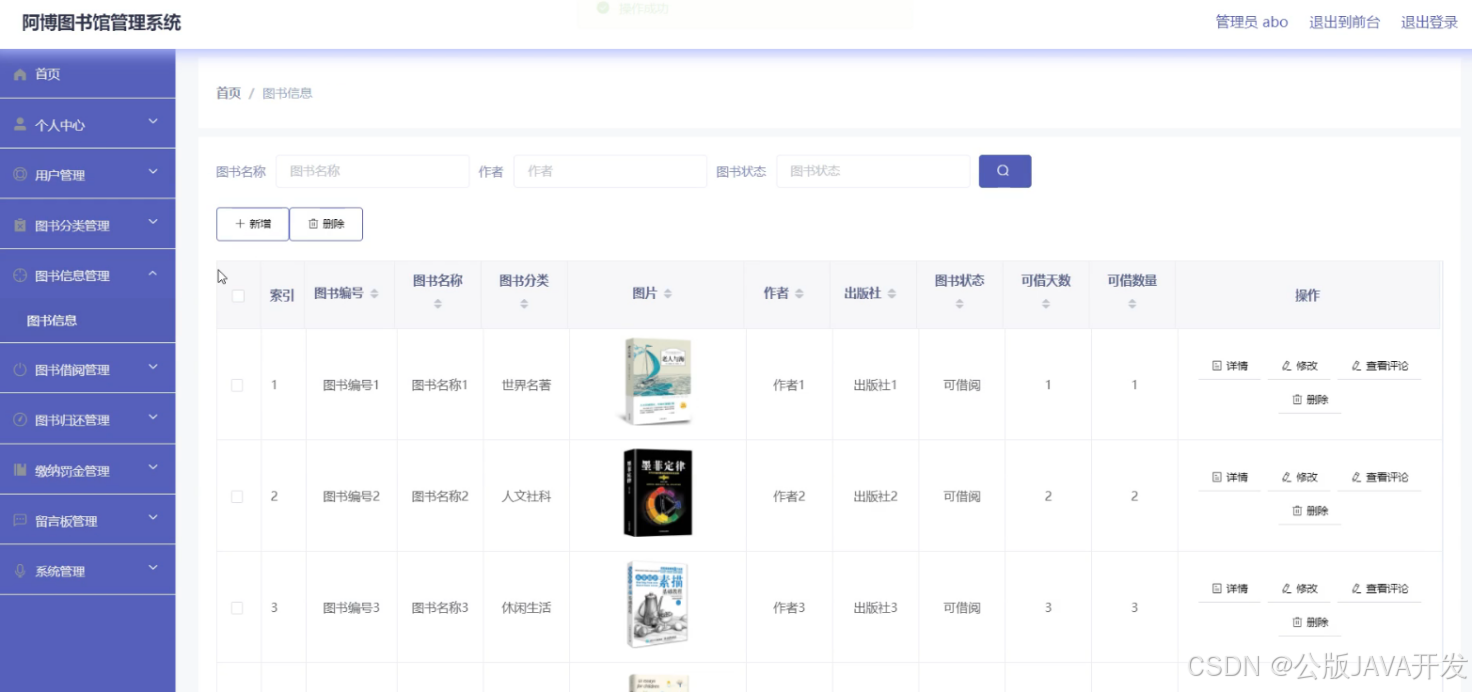This screenshot has width=1472, height=692.
Task: Toggle the select-all checkbox in table header
Action: [238, 296]
